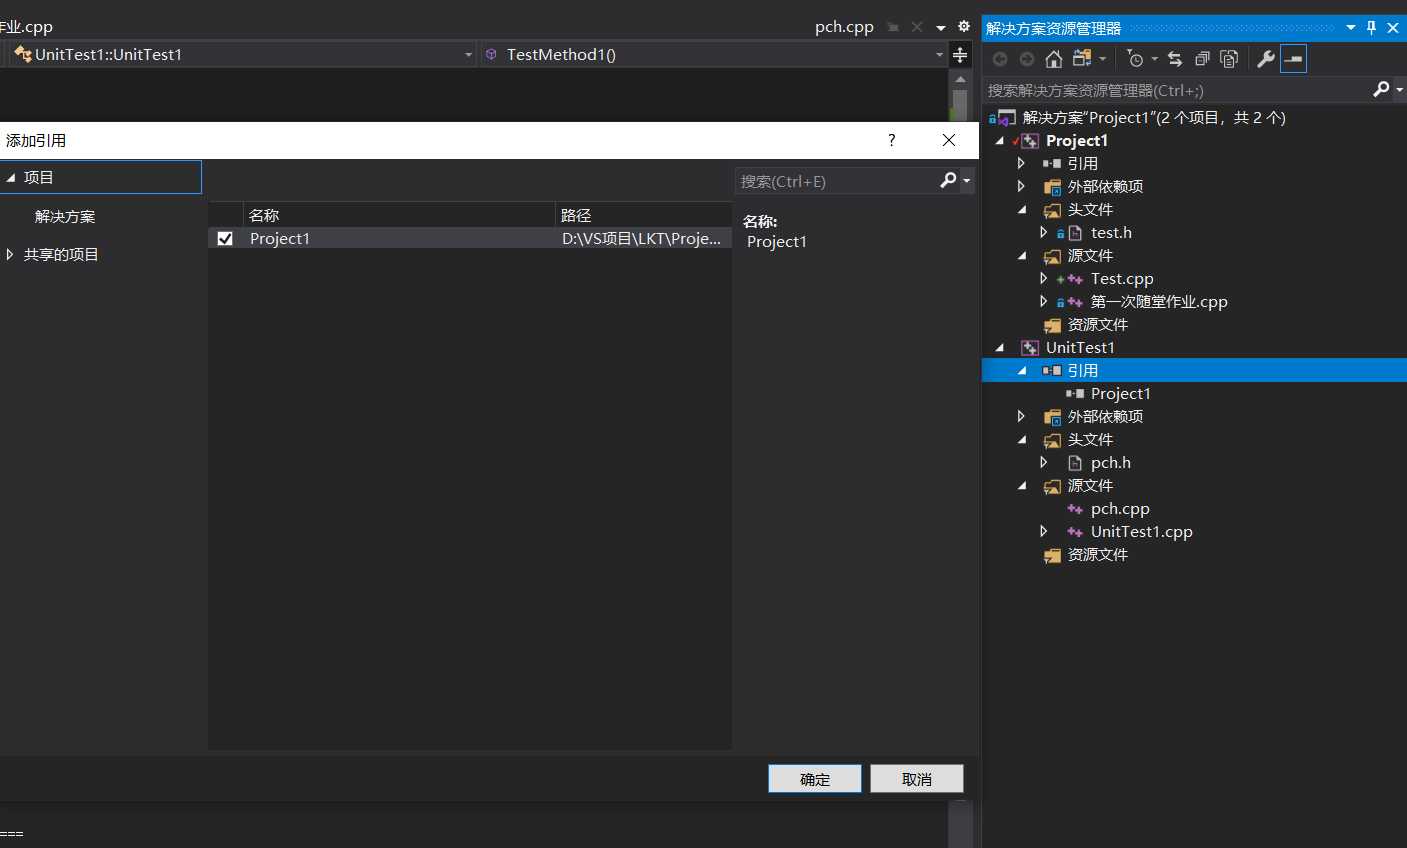Viewport: 1407px width, 848px height.
Task: Close the Add Reference dialog
Action: pyautogui.click(x=949, y=140)
